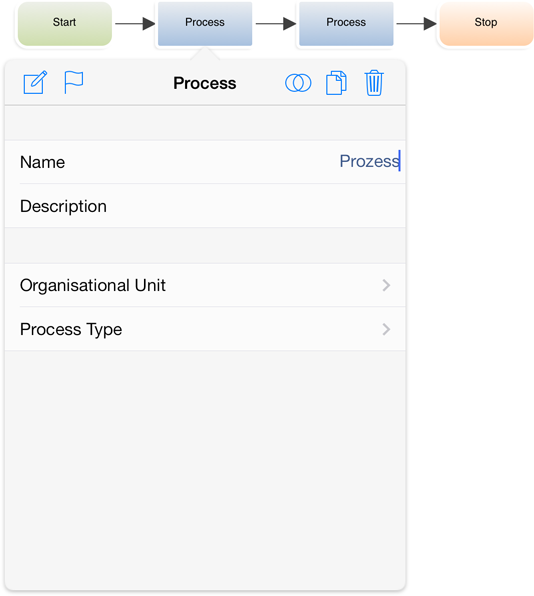
Task: Click the Process popover title
Action: click(x=205, y=83)
